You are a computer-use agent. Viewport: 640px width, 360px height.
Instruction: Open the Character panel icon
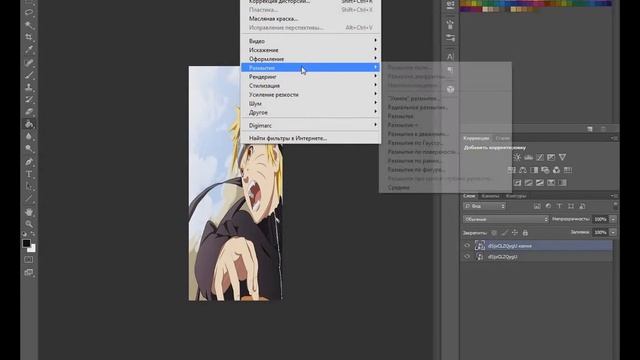pyautogui.click(x=450, y=57)
